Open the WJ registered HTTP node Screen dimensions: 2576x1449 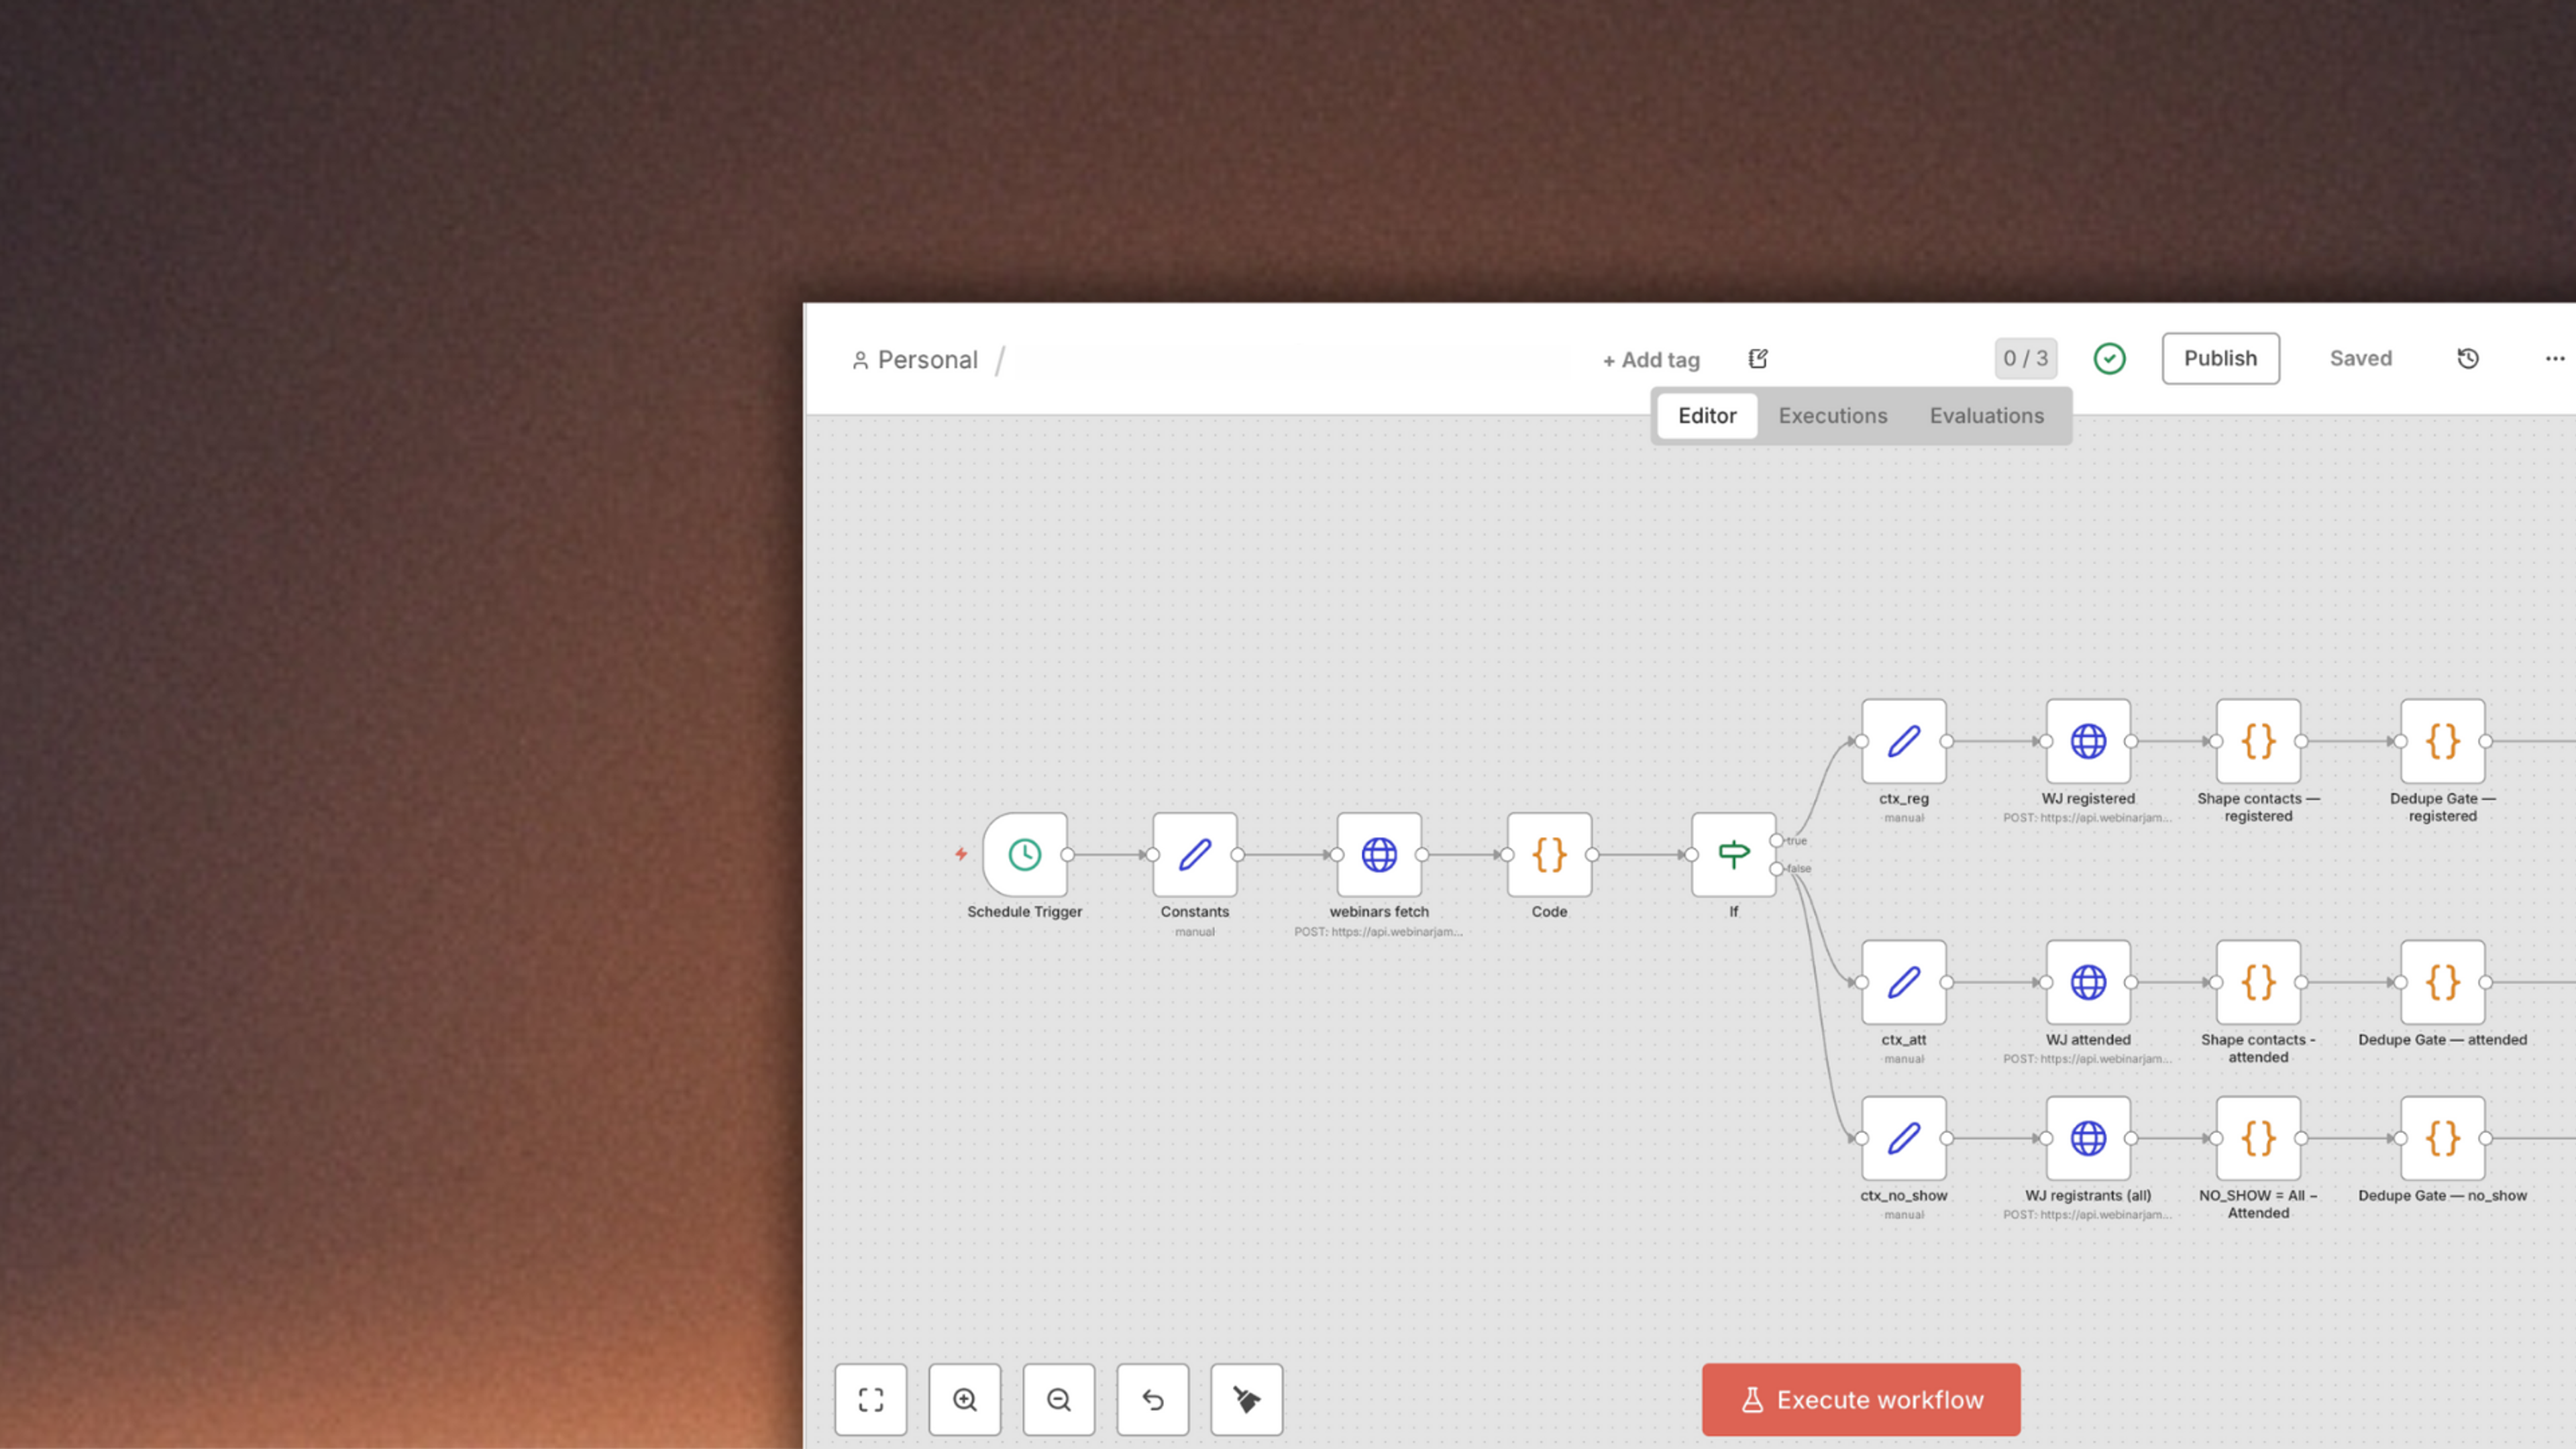2087,741
